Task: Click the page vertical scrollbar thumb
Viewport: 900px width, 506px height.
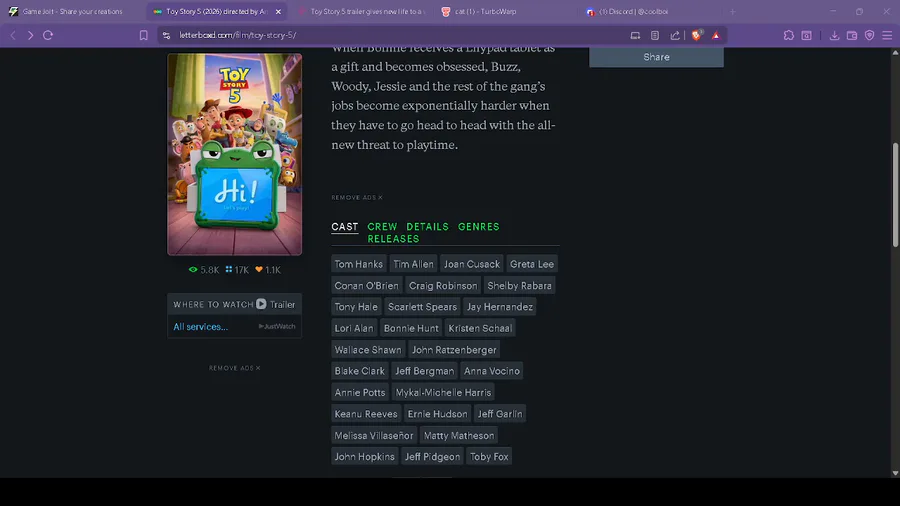Action: point(895,195)
